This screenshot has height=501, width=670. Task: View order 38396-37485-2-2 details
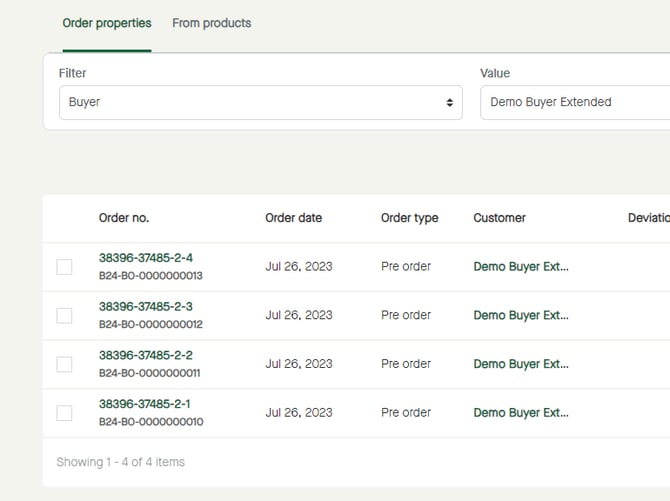click(146, 355)
